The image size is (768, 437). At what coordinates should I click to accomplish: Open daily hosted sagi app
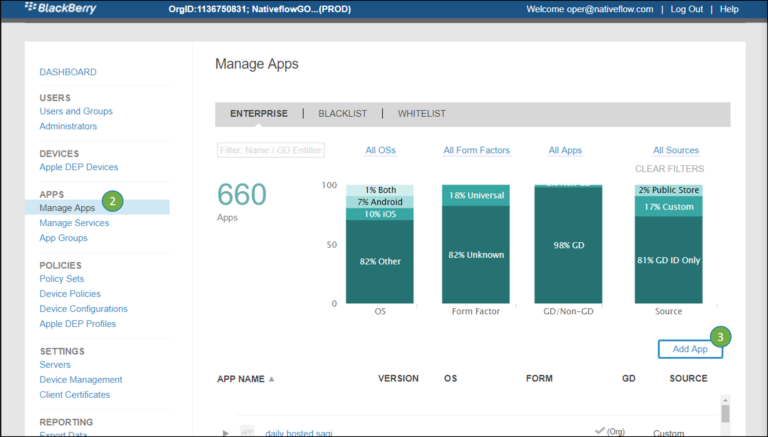tap(299, 433)
